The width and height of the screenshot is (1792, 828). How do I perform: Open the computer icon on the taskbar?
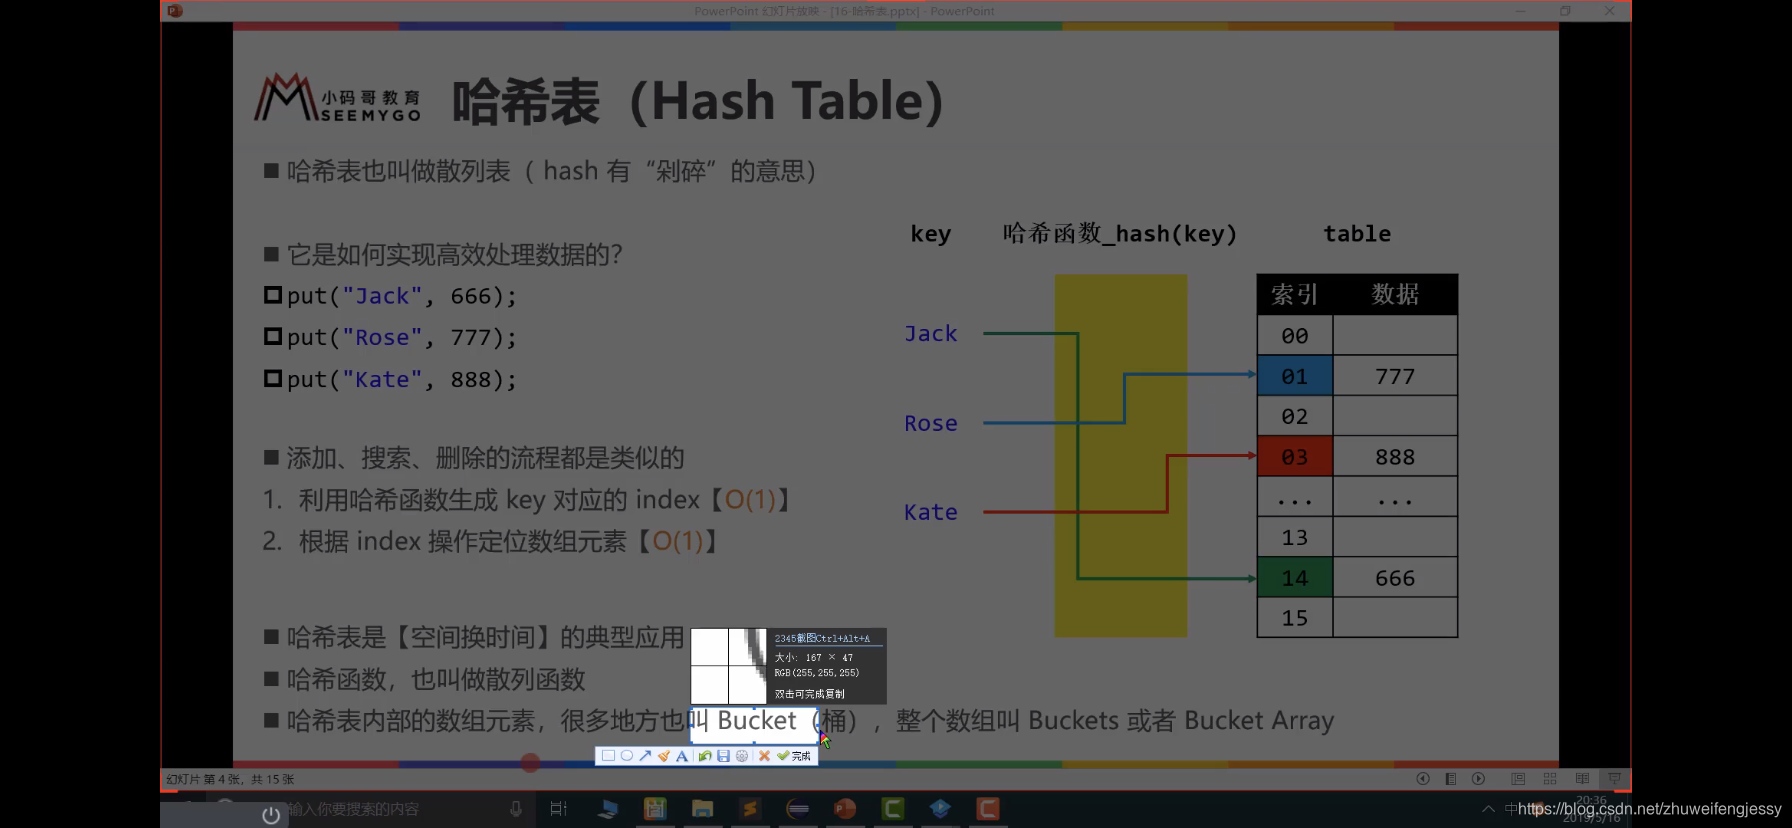coord(607,809)
